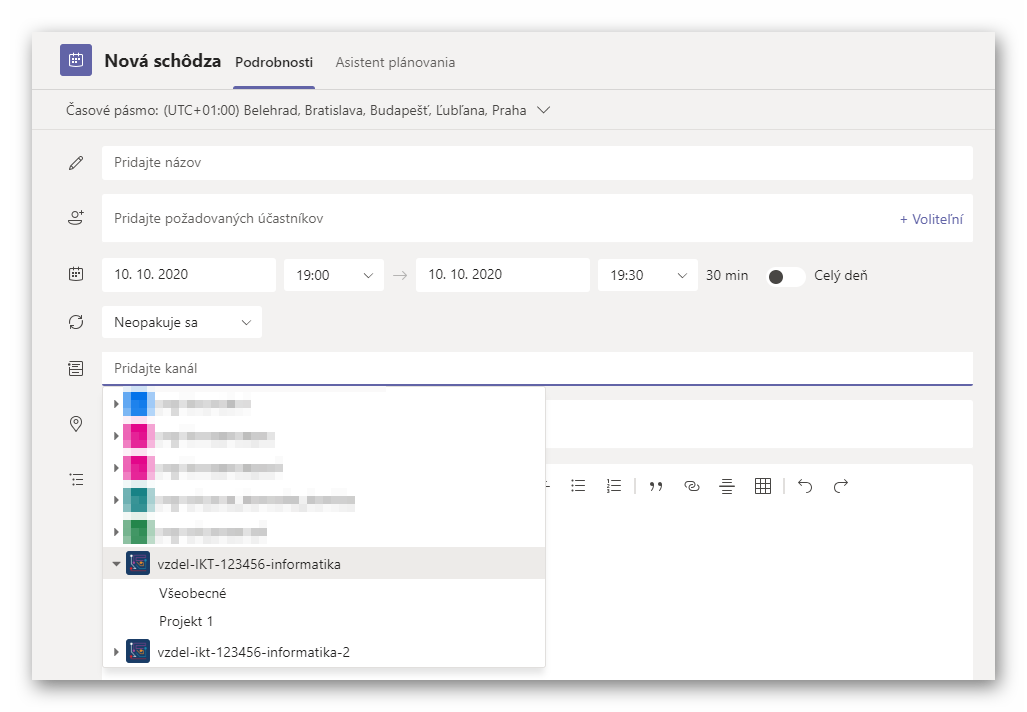The image size is (1027, 712).
Task: Expand the Časové pásmo timezone selector
Action: 544,110
